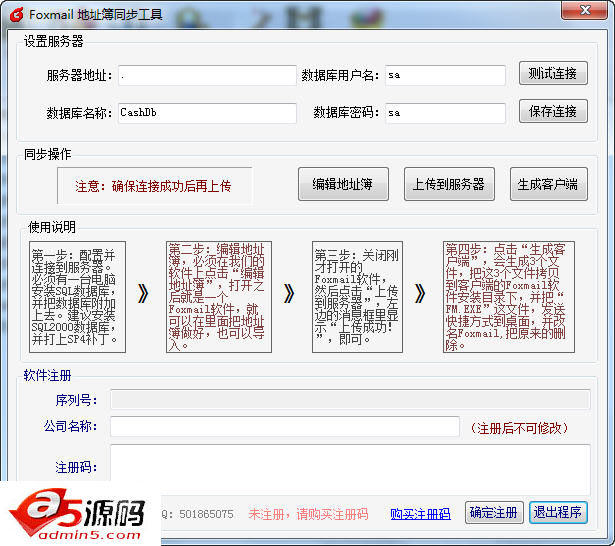Click 上传到服务器 button
Image resolution: width=615 pixels, height=546 pixels.
point(449,184)
